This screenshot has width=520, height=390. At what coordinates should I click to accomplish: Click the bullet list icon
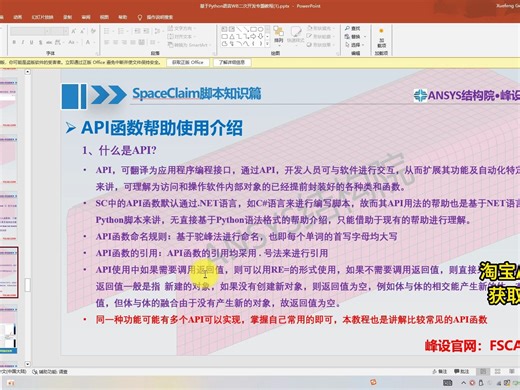click(x=108, y=31)
